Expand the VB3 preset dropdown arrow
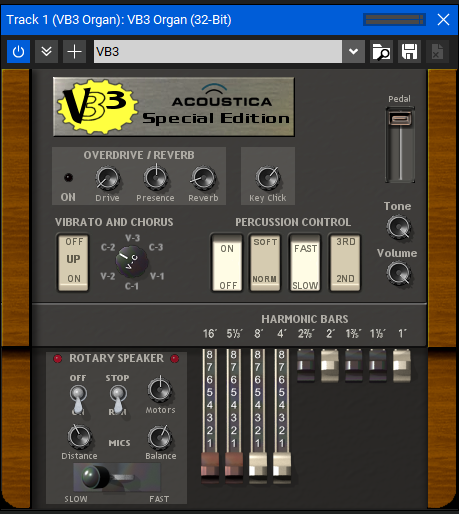Image resolution: width=459 pixels, height=514 pixels. 353,52
